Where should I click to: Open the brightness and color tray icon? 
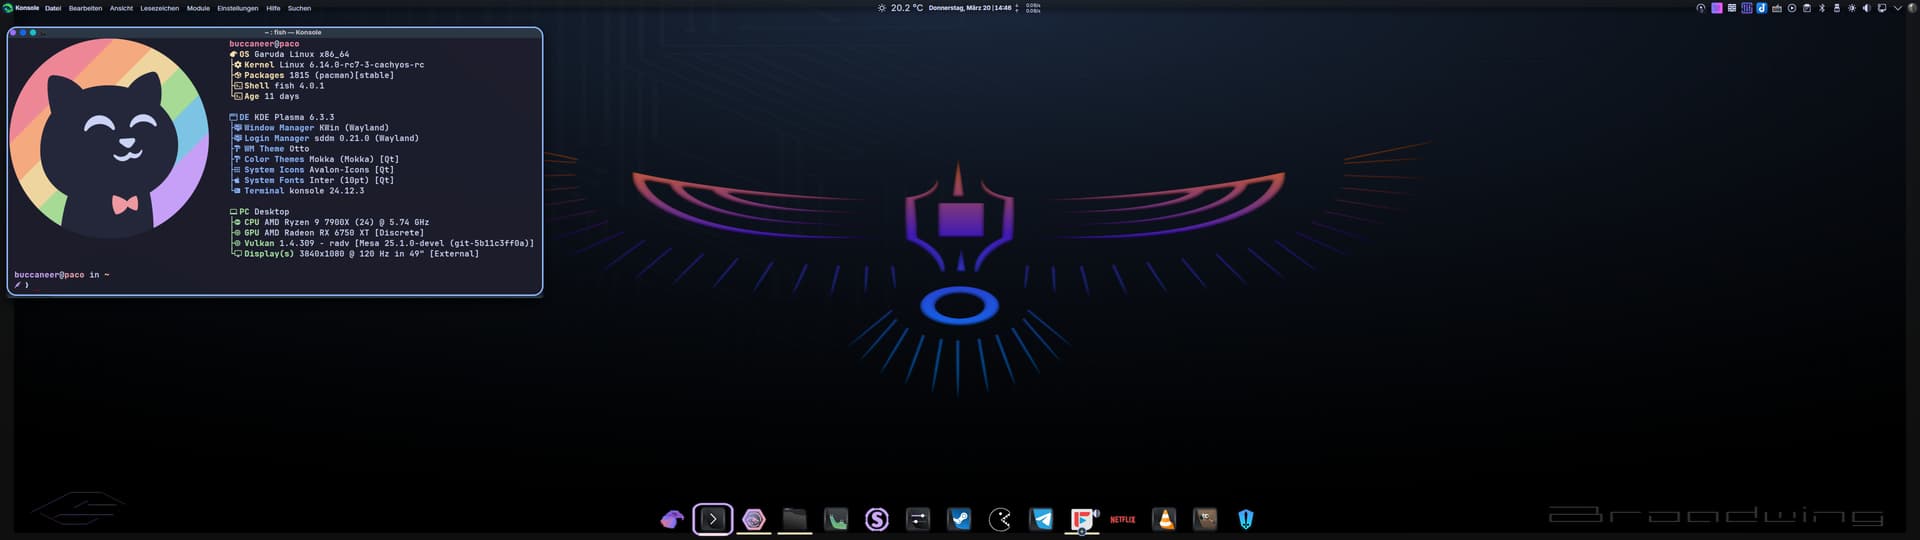point(1852,8)
